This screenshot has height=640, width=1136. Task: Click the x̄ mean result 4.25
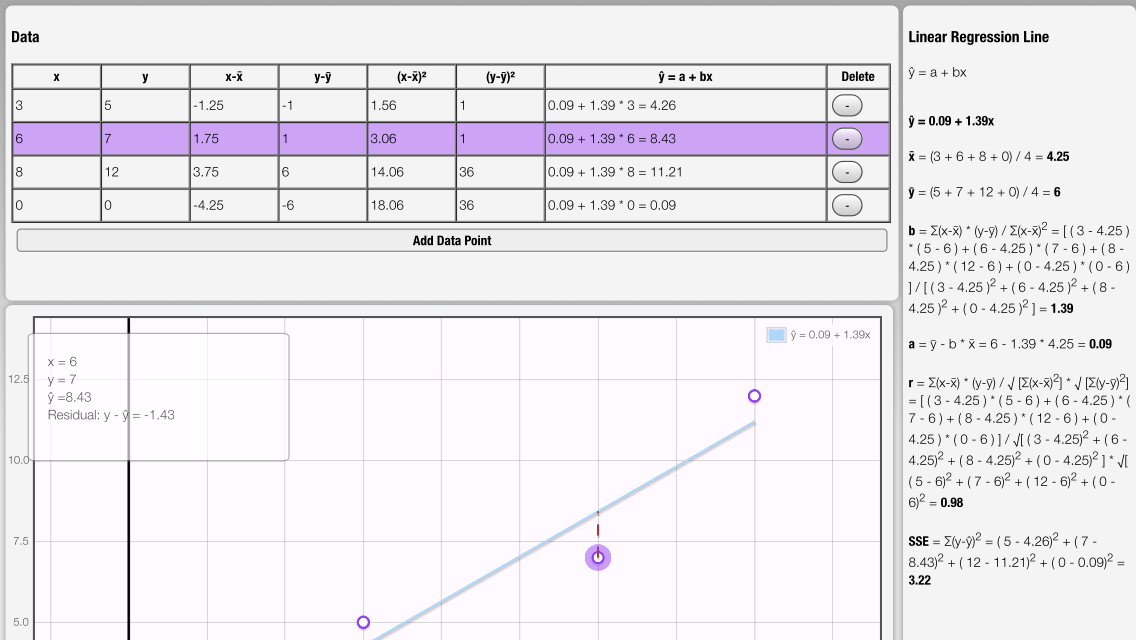tap(1058, 157)
